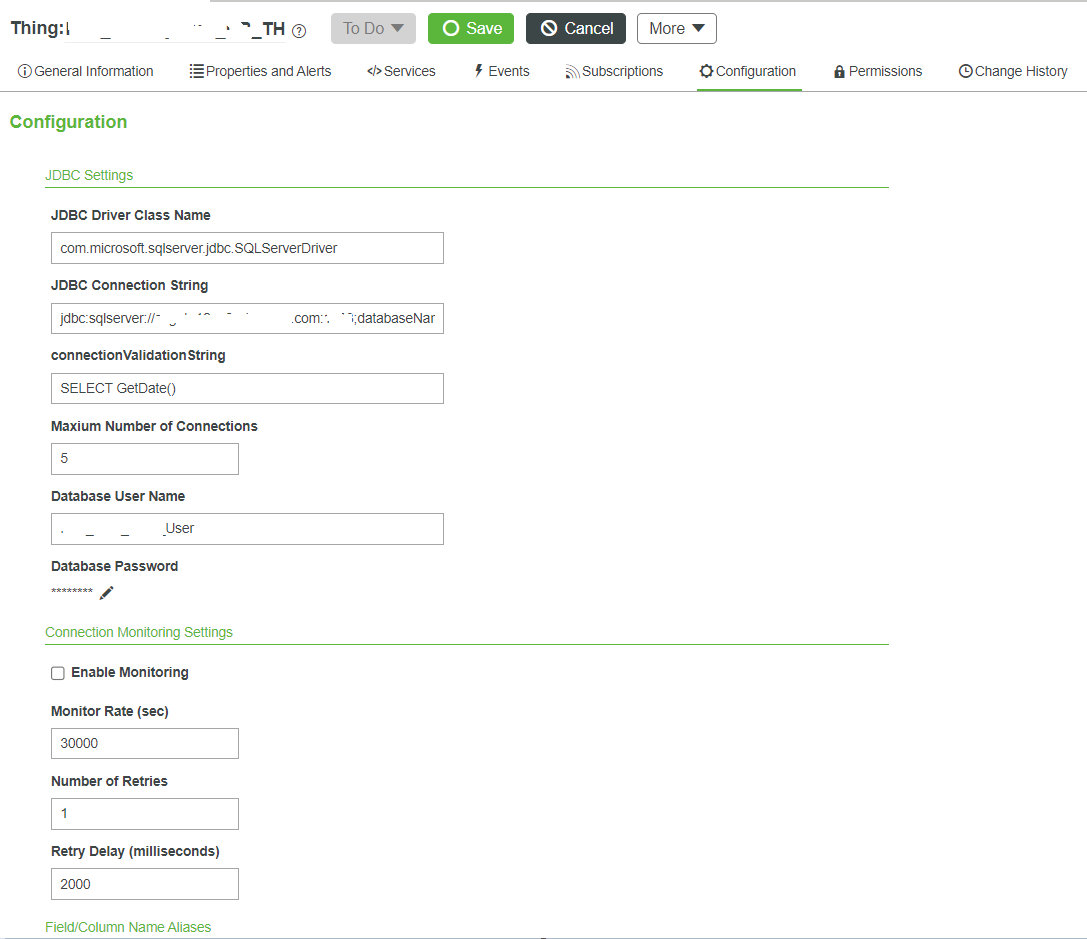Viewport: 1087px width, 939px height.
Task: Open the More dropdown
Action: tap(677, 28)
